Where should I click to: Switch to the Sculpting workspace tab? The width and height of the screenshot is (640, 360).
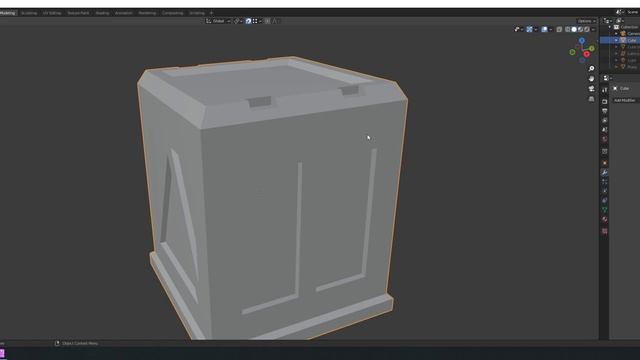pyautogui.click(x=29, y=13)
